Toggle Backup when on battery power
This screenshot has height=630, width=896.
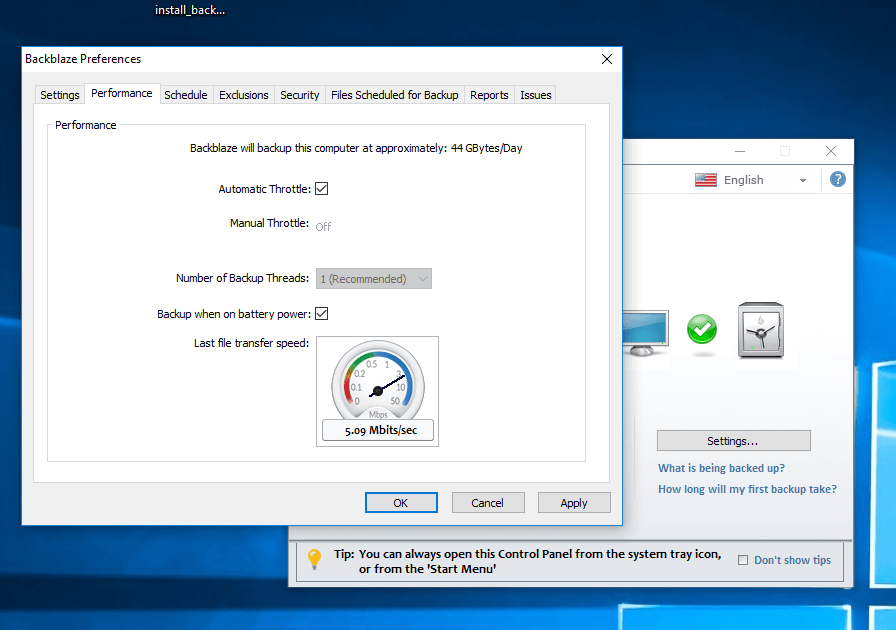pos(322,314)
